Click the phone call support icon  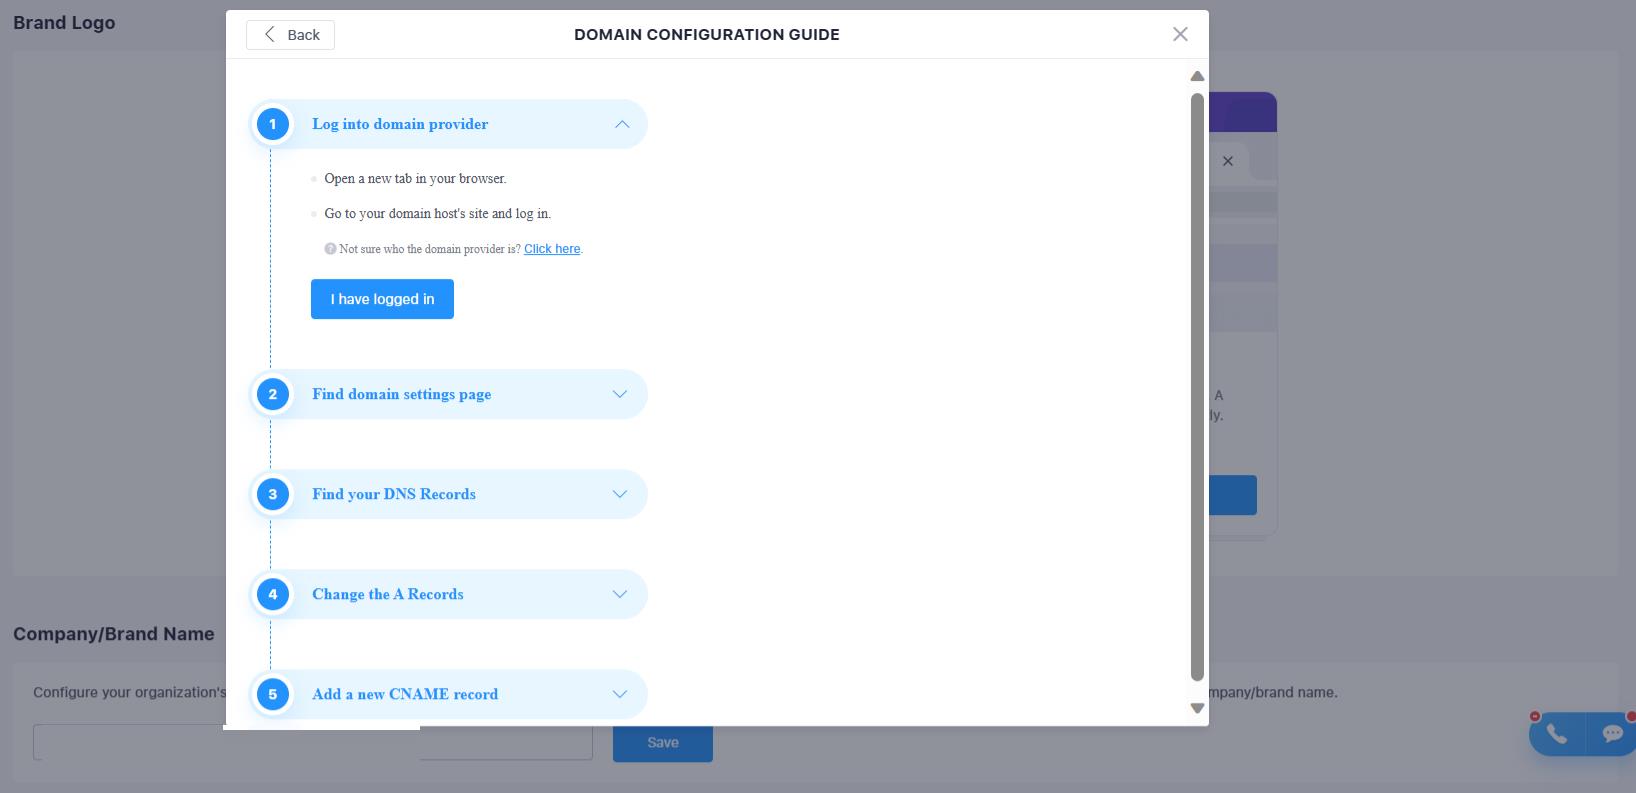point(1557,734)
